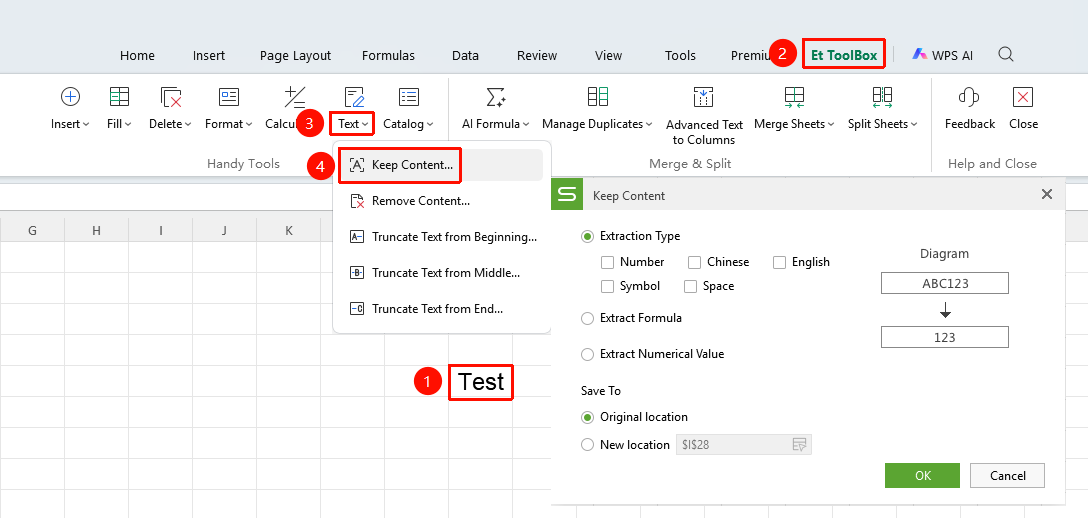Close the Keep Content dialog
Image resolution: width=1088 pixels, height=518 pixels.
click(1047, 195)
